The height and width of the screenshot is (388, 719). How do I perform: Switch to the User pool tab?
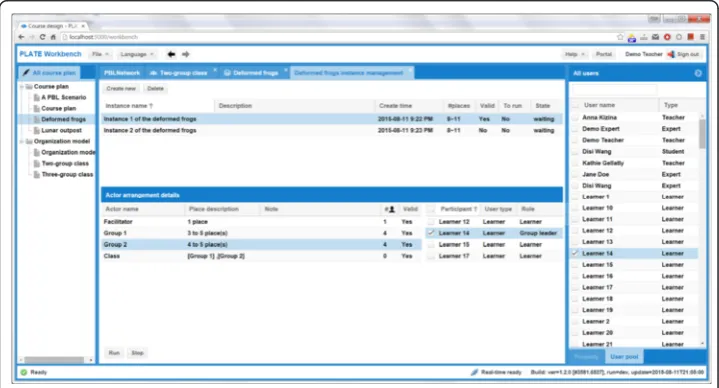[x=624, y=356]
